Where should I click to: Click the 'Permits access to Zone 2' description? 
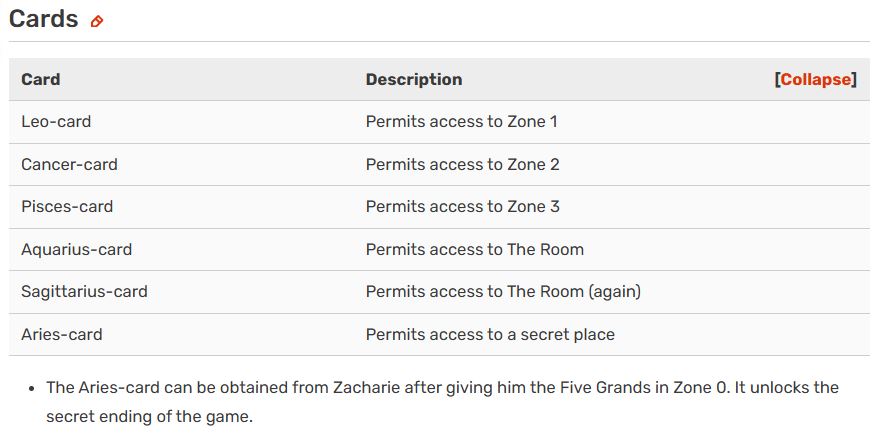point(462,164)
